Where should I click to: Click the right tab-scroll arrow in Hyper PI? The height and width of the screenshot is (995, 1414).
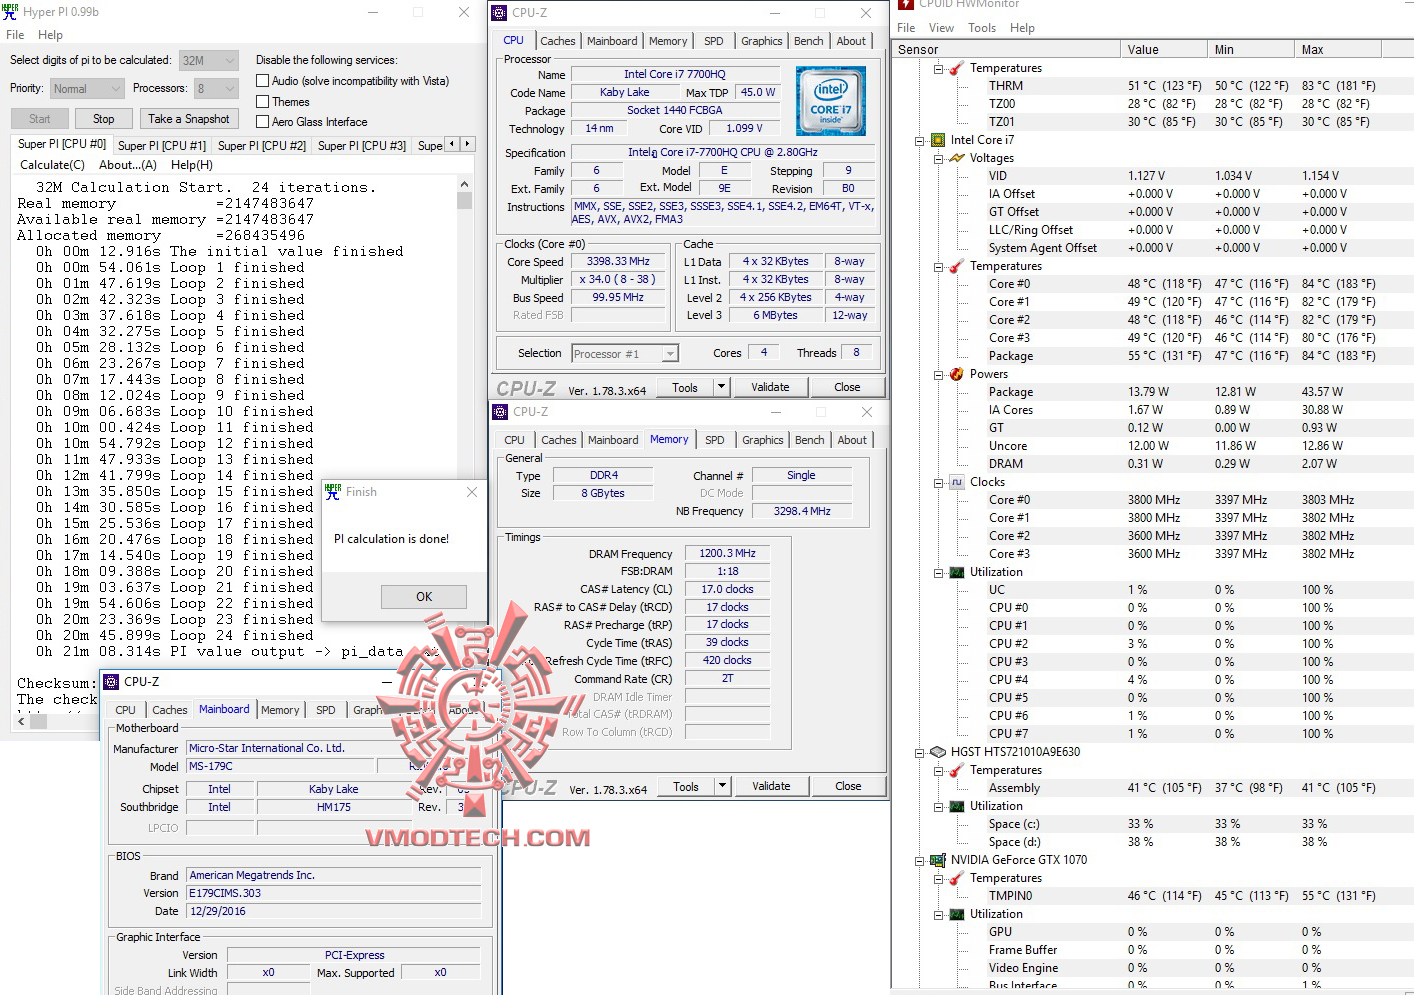point(467,144)
